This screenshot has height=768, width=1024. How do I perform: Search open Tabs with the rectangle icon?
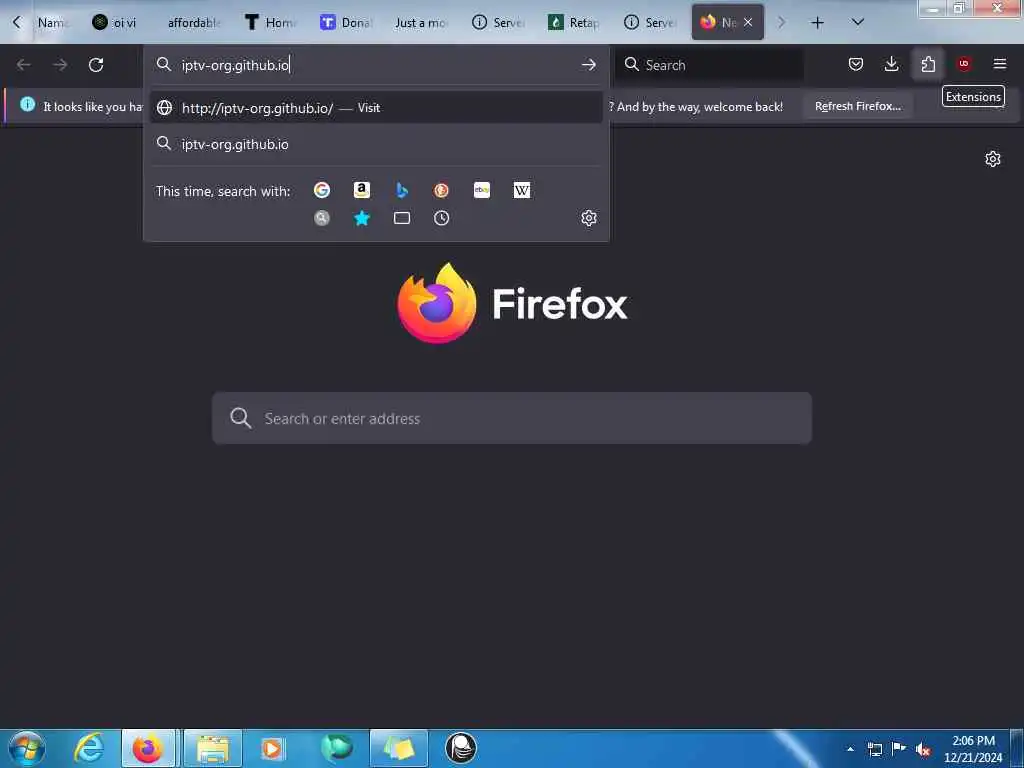402,218
